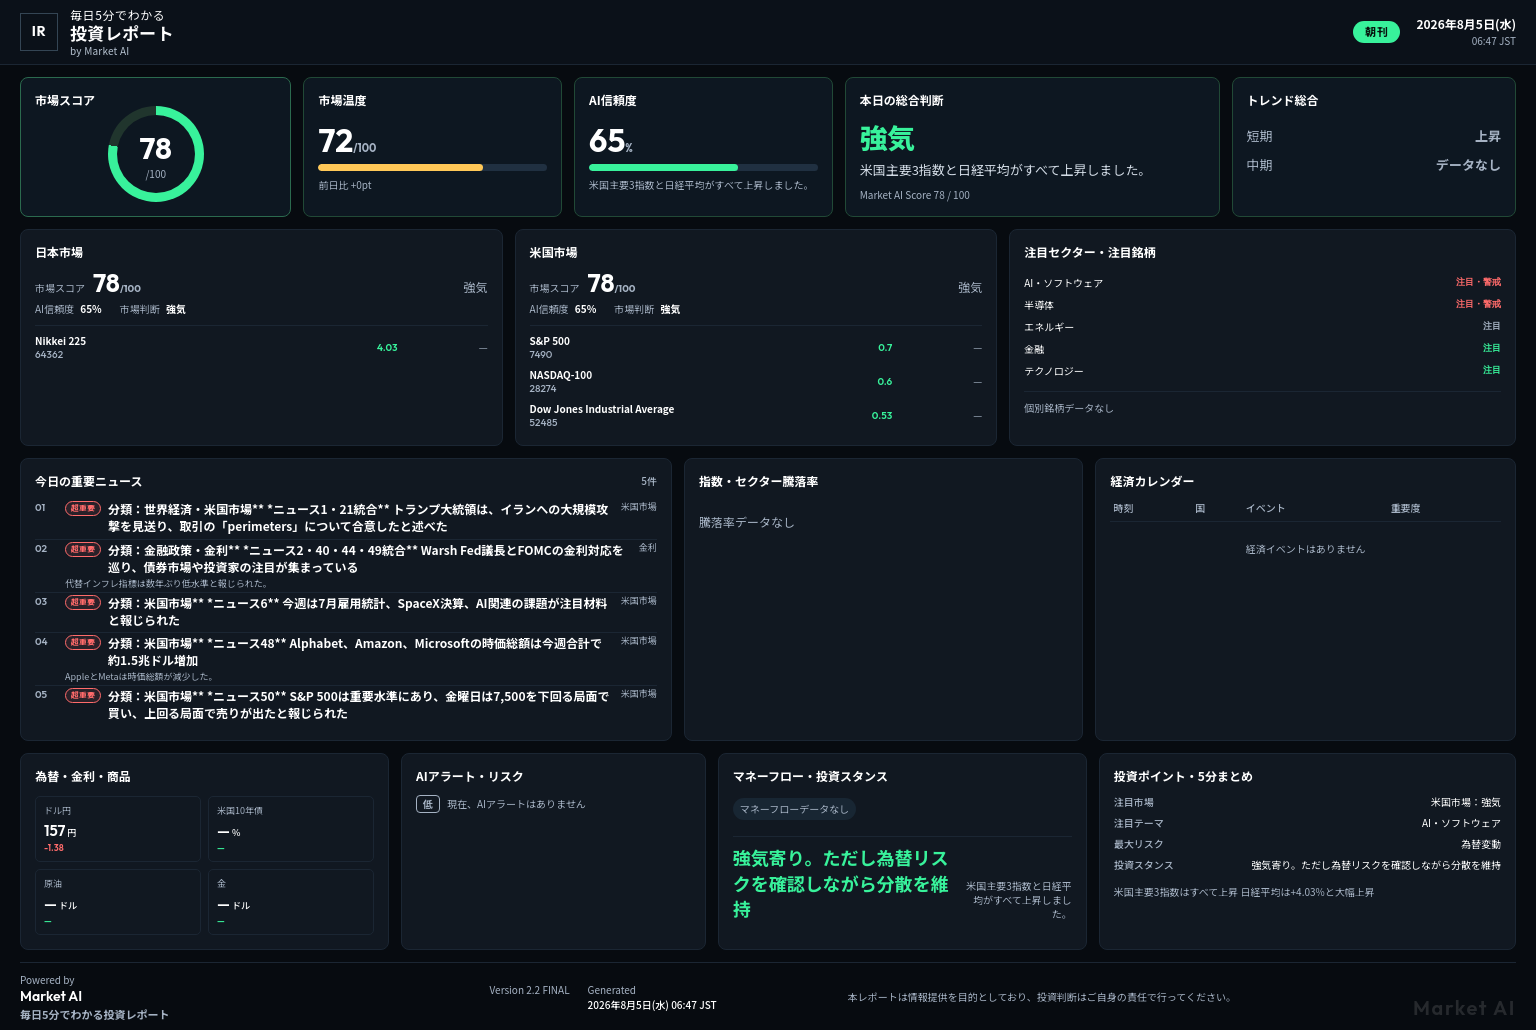Click the AI・ソフトウェア sector row
This screenshot has height=1030, width=1536.
pyautogui.click(x=1262, y=283)
